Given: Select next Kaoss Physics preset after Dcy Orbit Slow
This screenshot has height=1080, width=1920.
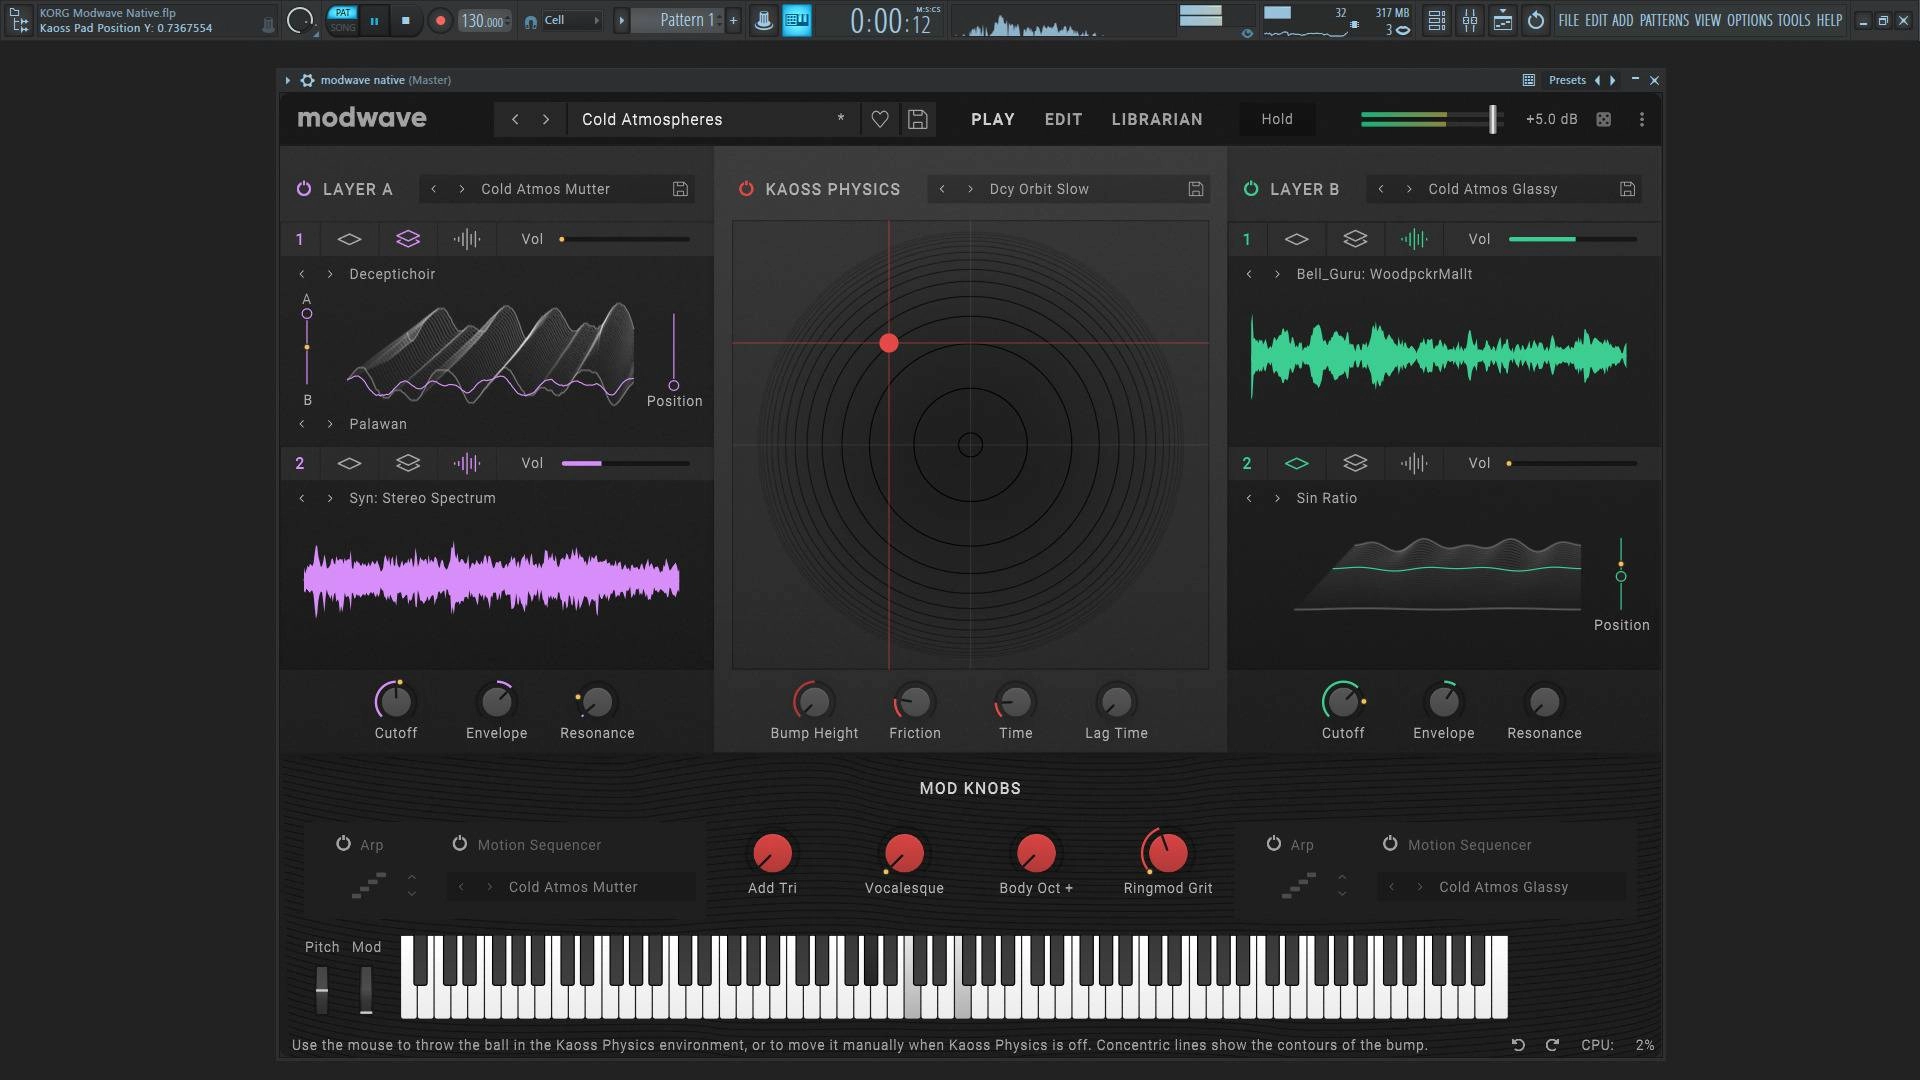Looking at the screenshot, I should pyautogui.click(x=970, y=189).
